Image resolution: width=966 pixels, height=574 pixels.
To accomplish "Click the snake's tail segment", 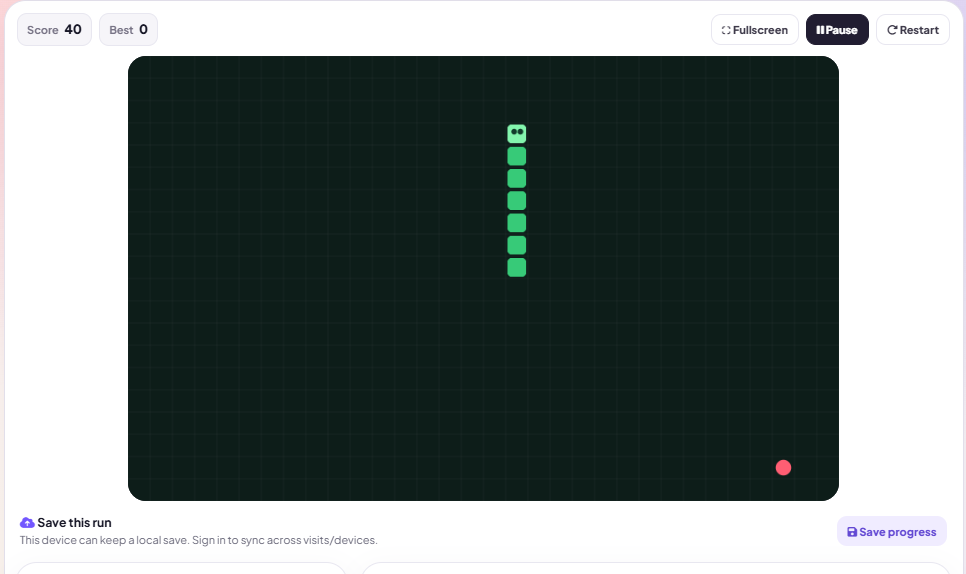I will 516,268.
